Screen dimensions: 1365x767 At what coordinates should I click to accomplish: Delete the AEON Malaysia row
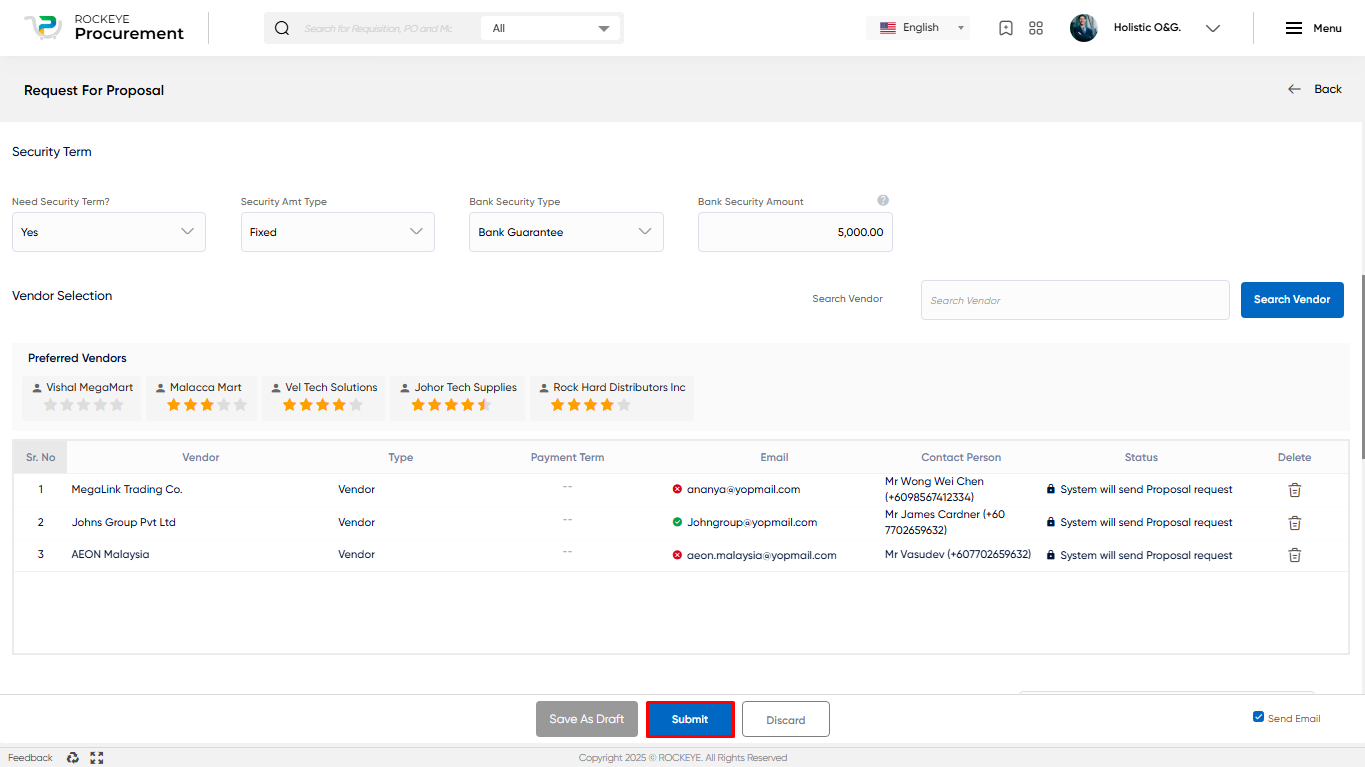point(1294,555)
